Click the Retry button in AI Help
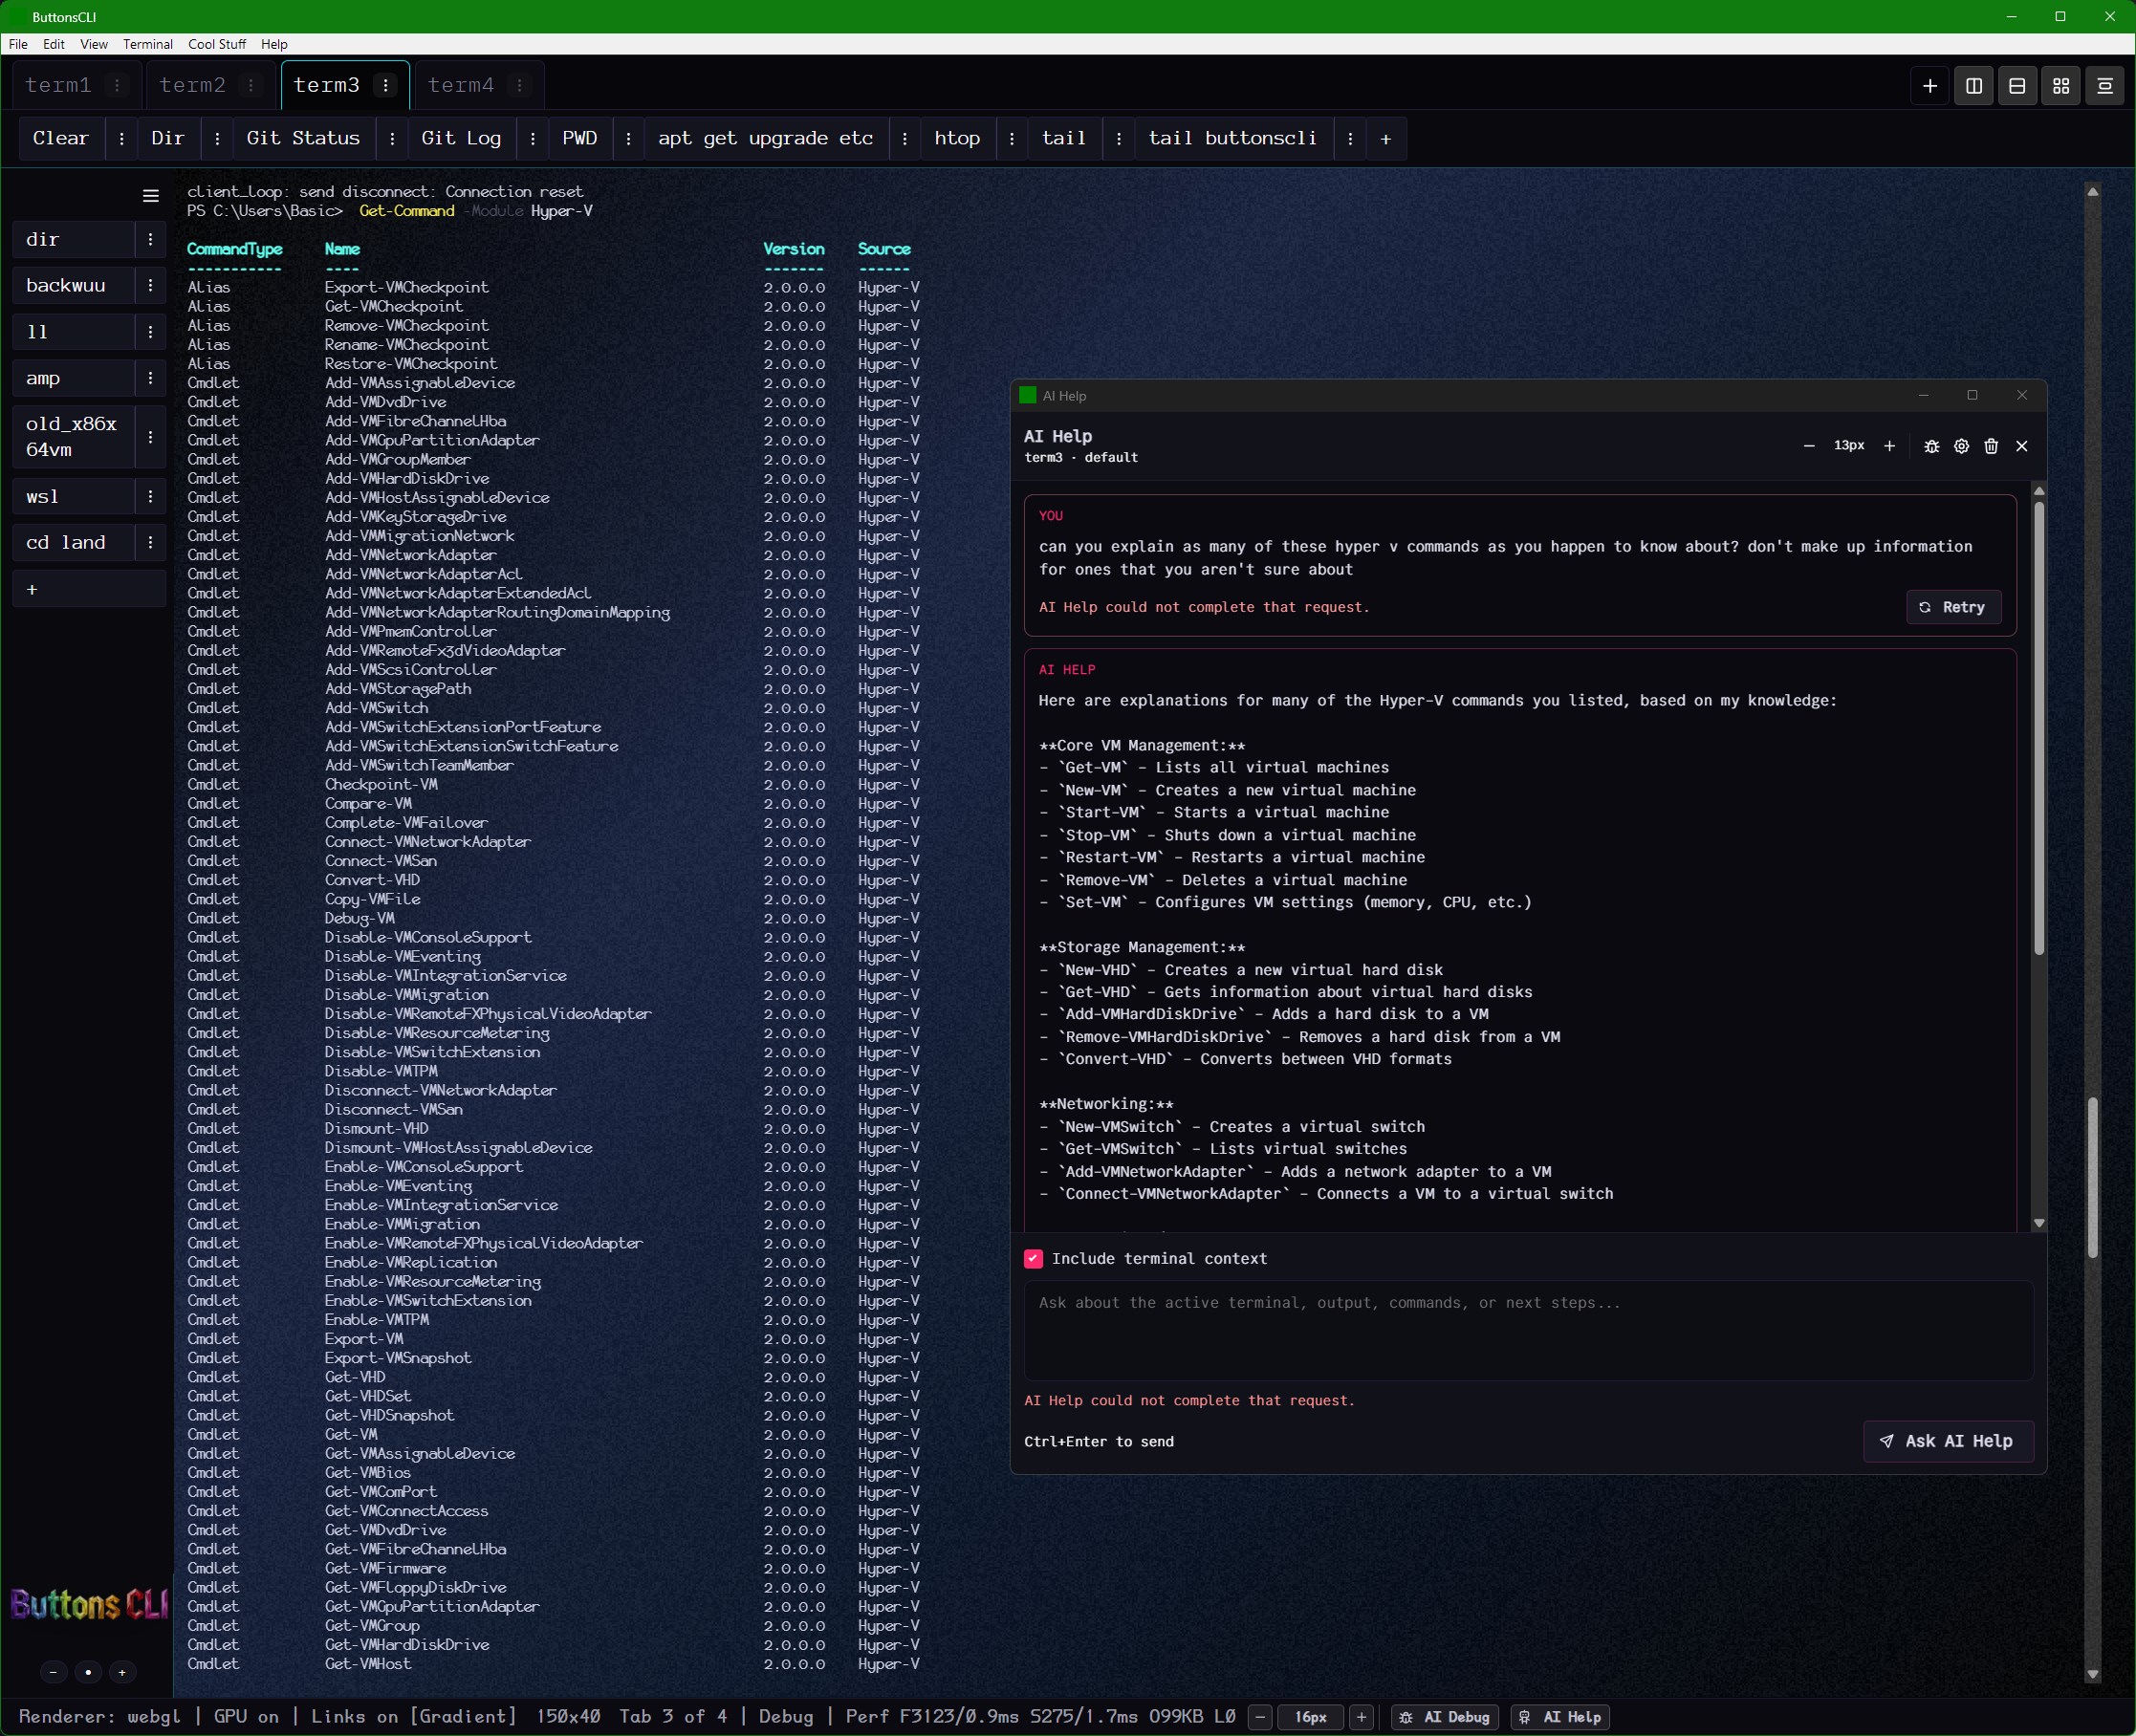The image size is (2136, 1736). coord(1953,607)
